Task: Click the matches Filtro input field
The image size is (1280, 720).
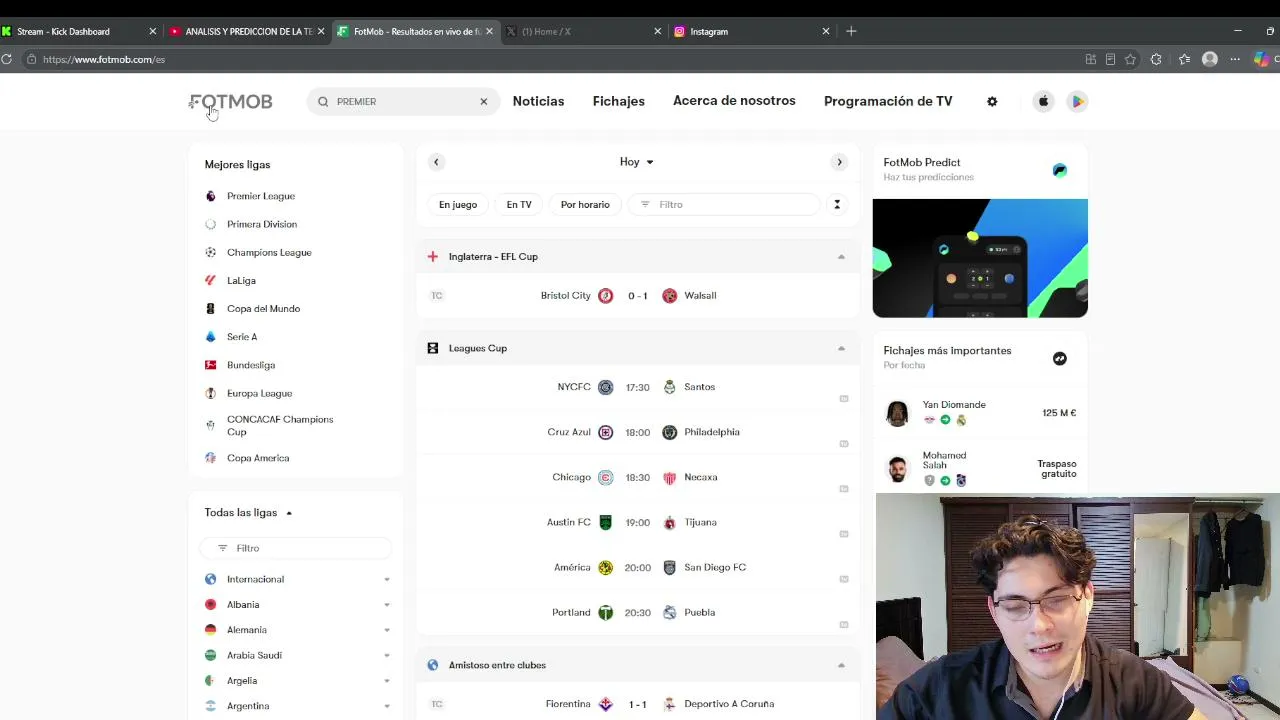Action: (724, 204)
